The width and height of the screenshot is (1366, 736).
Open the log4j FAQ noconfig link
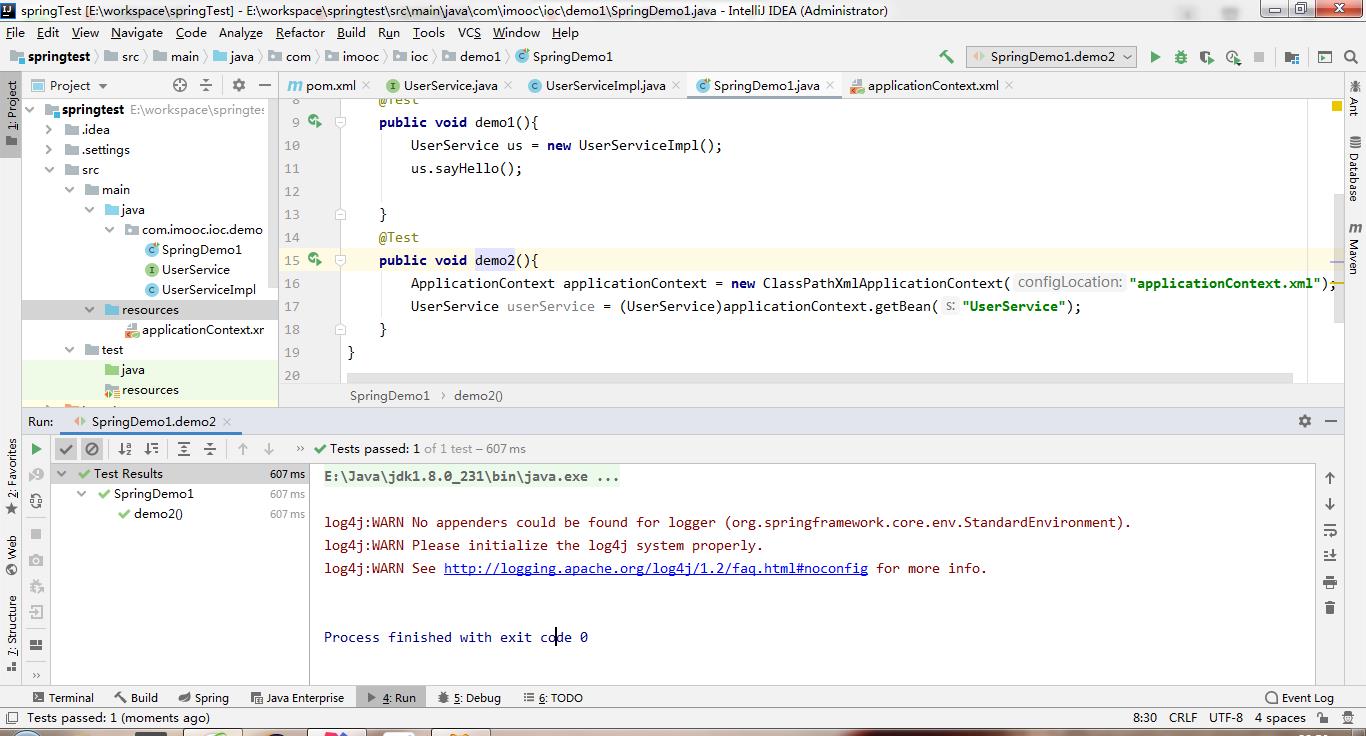[x=655, y=568]
